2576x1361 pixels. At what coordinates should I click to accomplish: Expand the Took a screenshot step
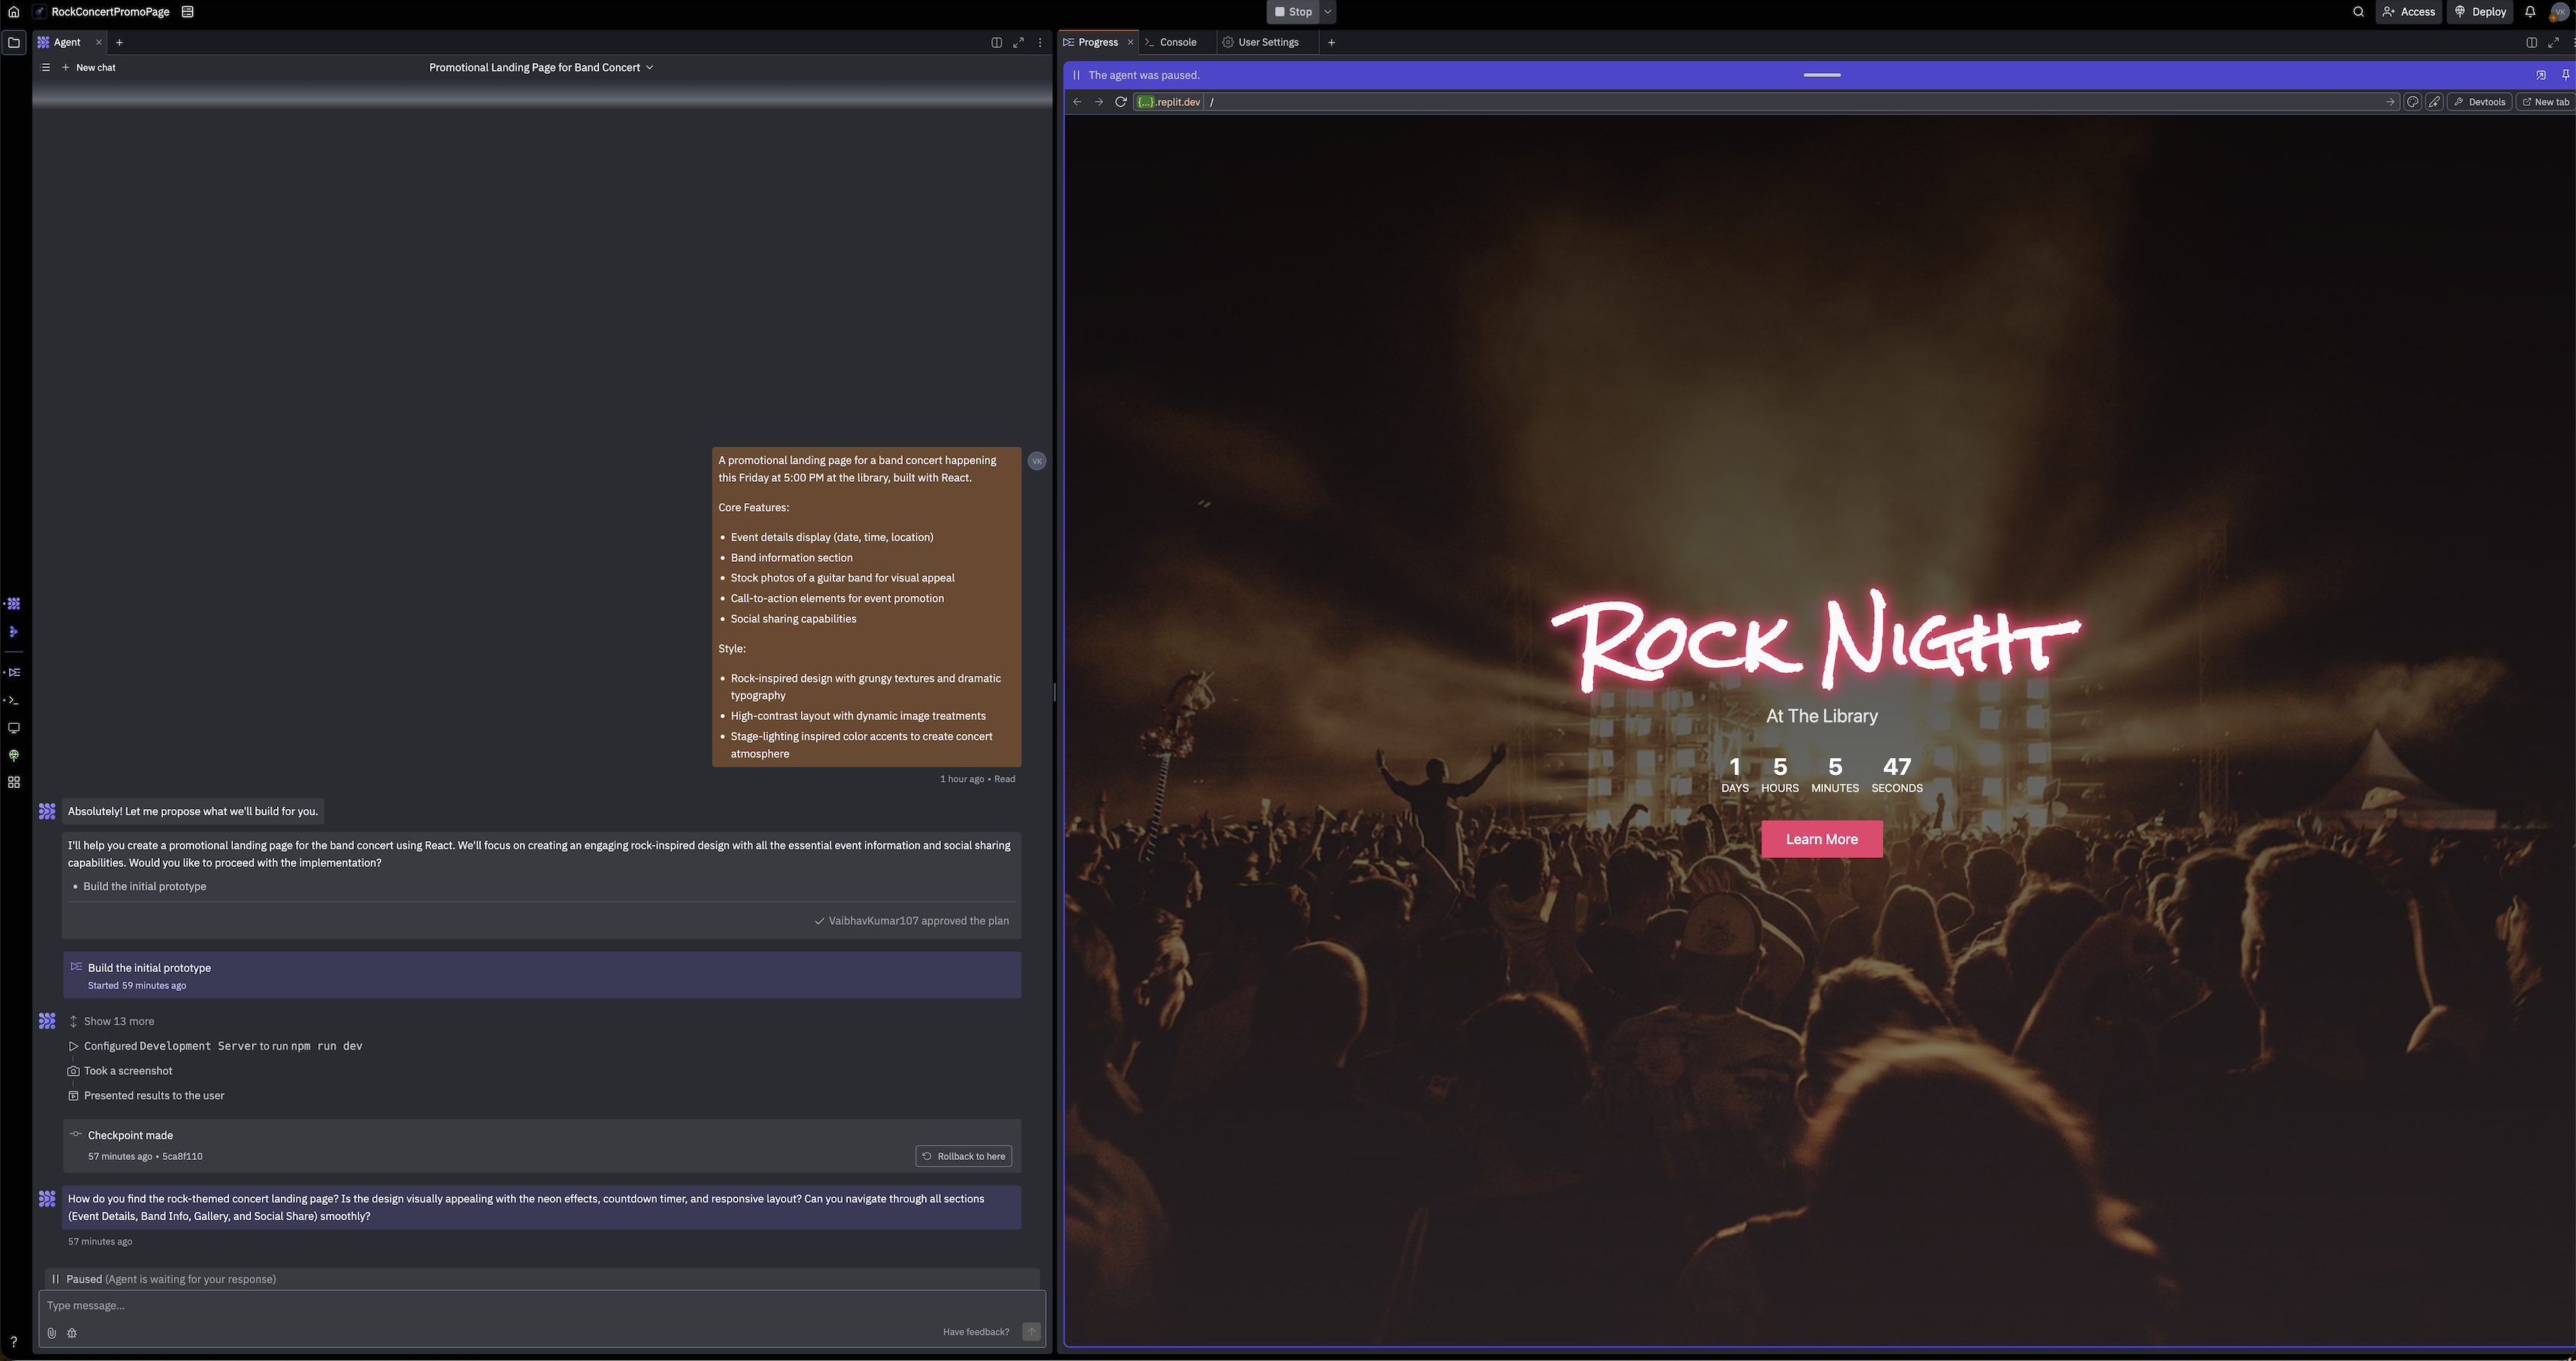pos(120,1071)
